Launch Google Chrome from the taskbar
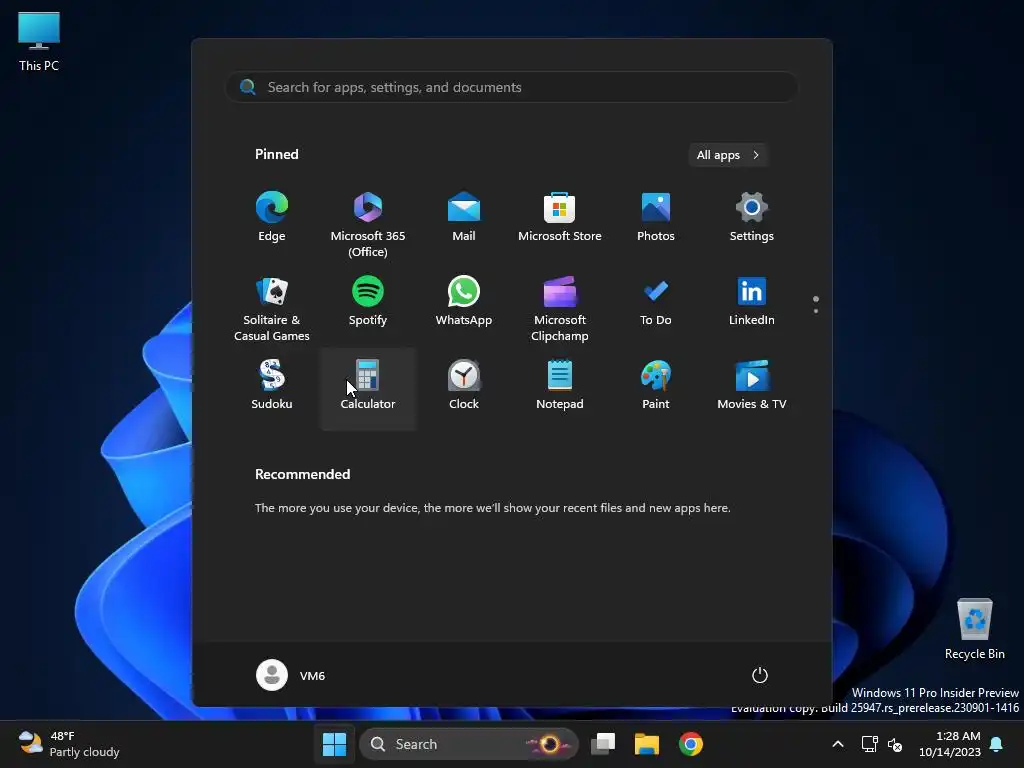 tap(691, 744)
